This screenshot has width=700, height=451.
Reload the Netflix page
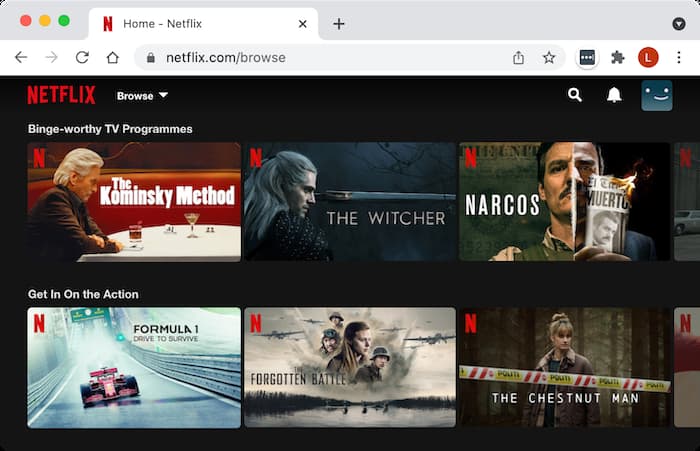[x=82, y=57]
